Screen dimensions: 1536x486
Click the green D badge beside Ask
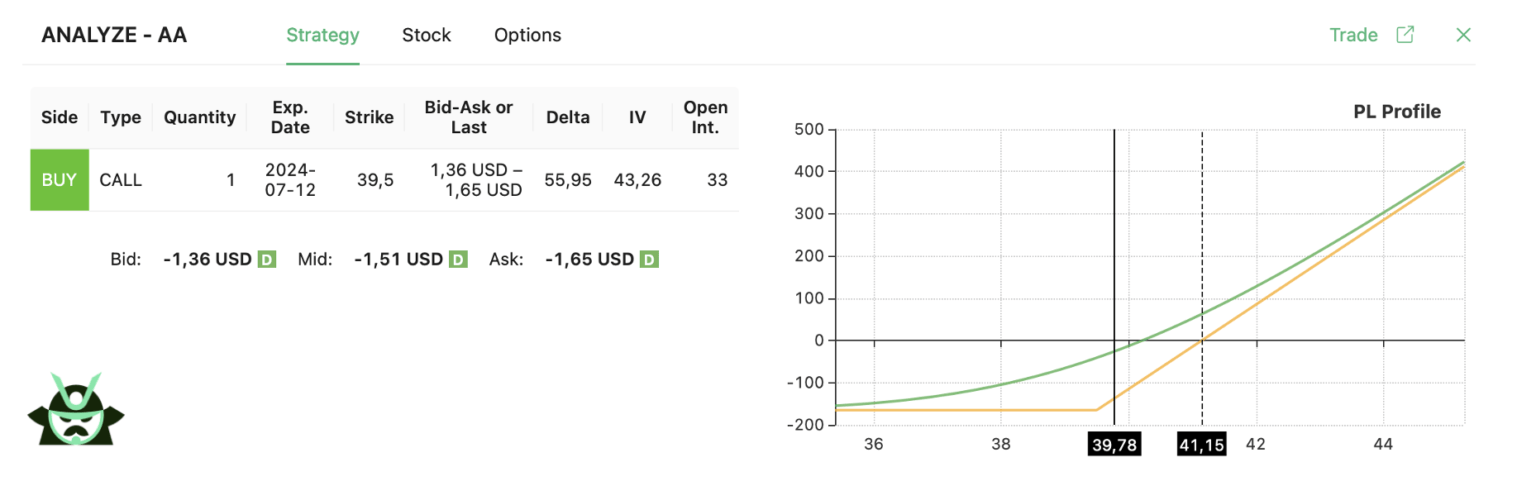(649, 260)
